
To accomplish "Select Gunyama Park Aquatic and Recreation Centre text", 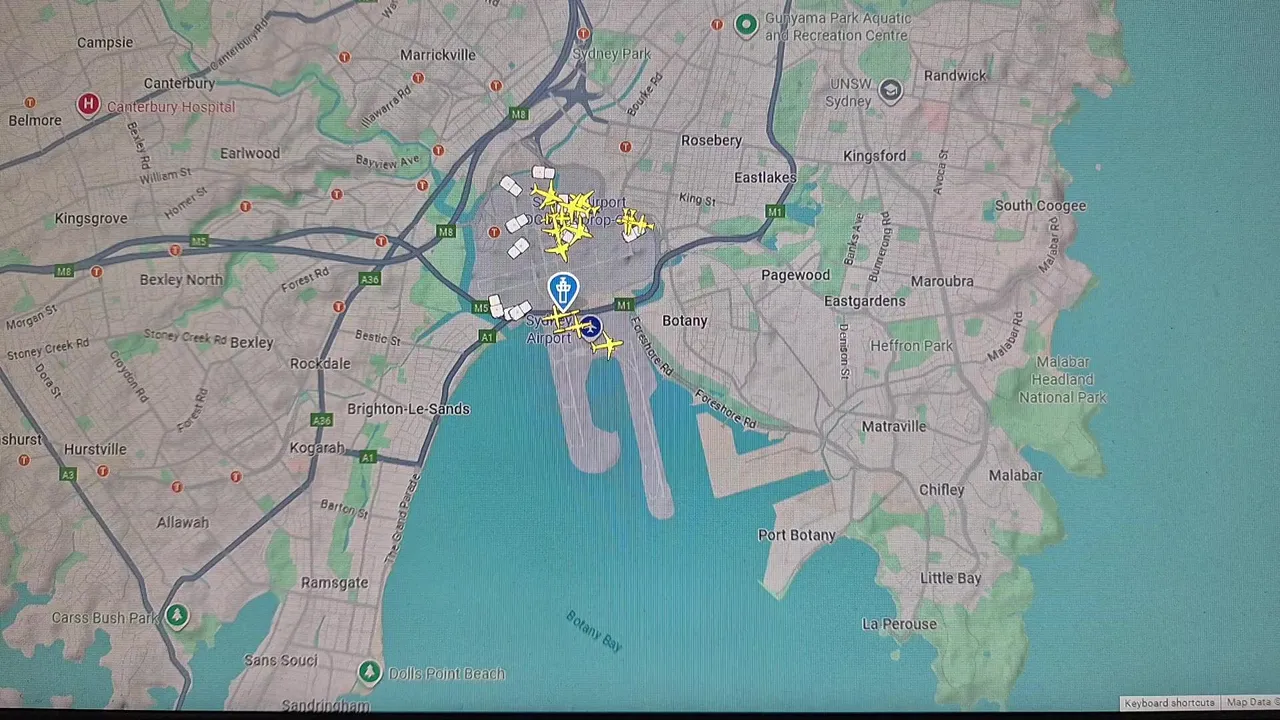I will point(838,27).
